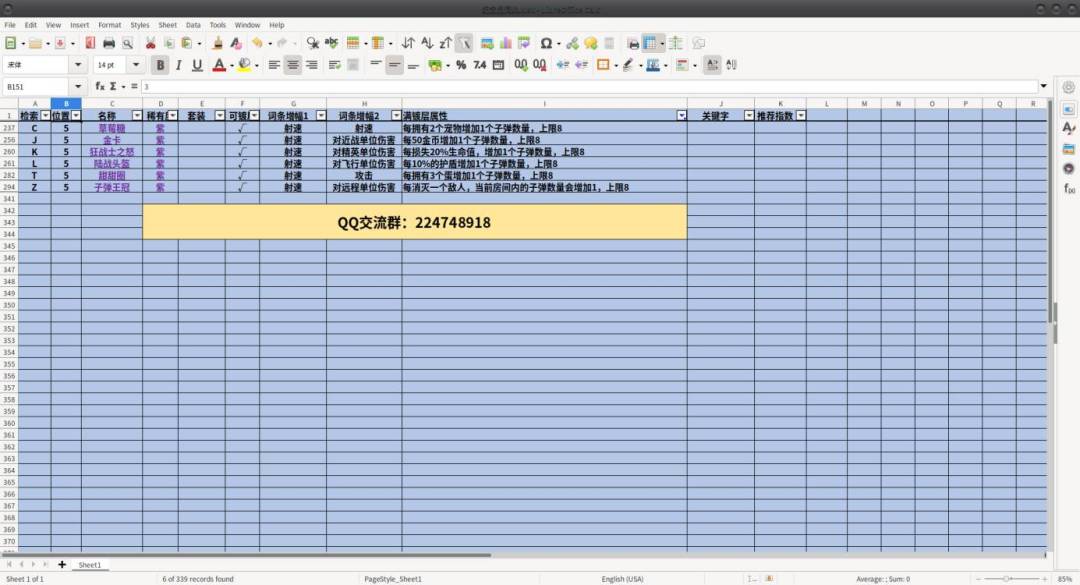The height and width of the screenshot is (585, 1080).
Task: Click the Insert Hyperlink icon
Action: click(x=572, y=43)
